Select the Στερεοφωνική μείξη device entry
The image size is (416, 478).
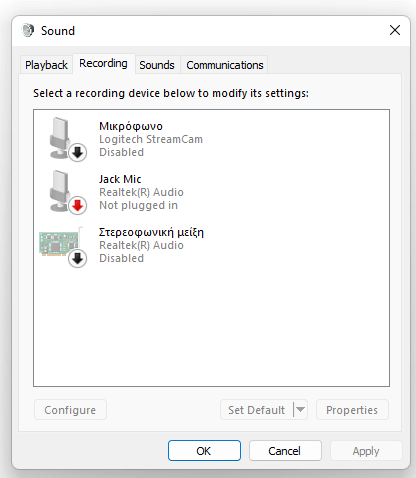(211, 245)
